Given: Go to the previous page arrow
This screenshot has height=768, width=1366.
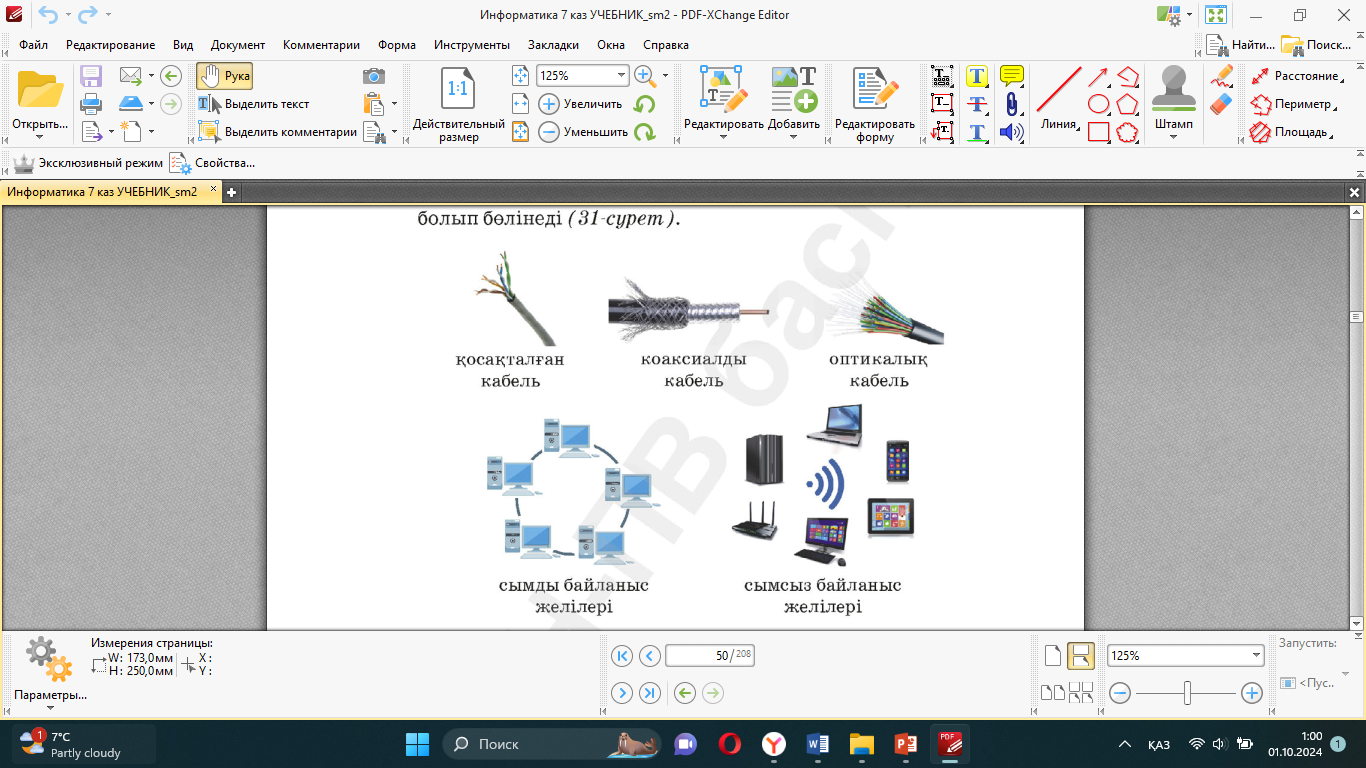Looking at the screenshot, I should pos(650,656).
